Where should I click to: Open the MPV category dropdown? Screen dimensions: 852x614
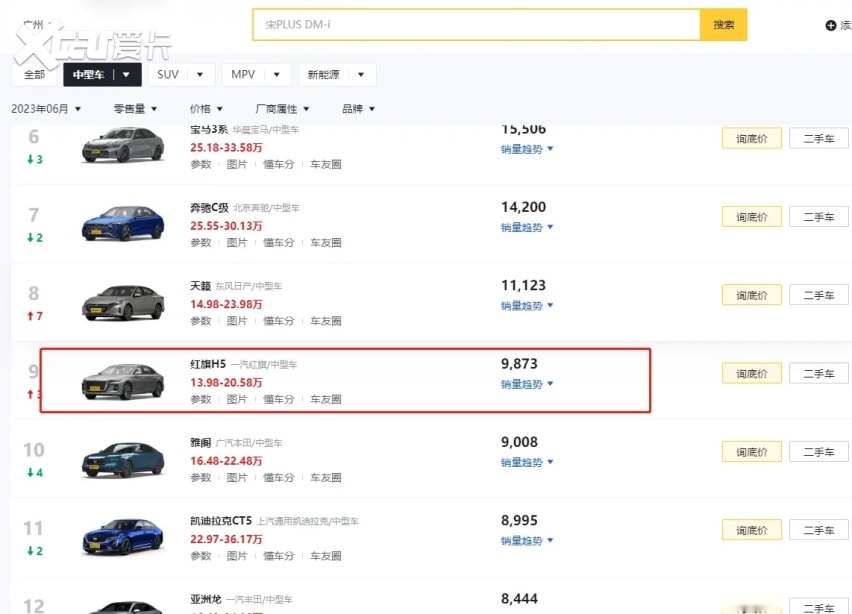(259, 75)
